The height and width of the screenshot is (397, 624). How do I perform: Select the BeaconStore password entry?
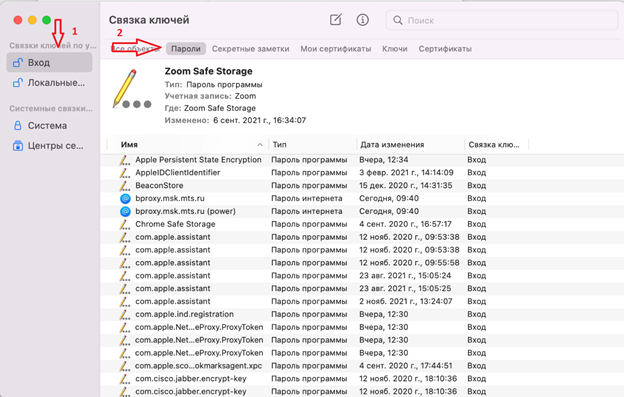pyautogui.click(x=362, y=185)
